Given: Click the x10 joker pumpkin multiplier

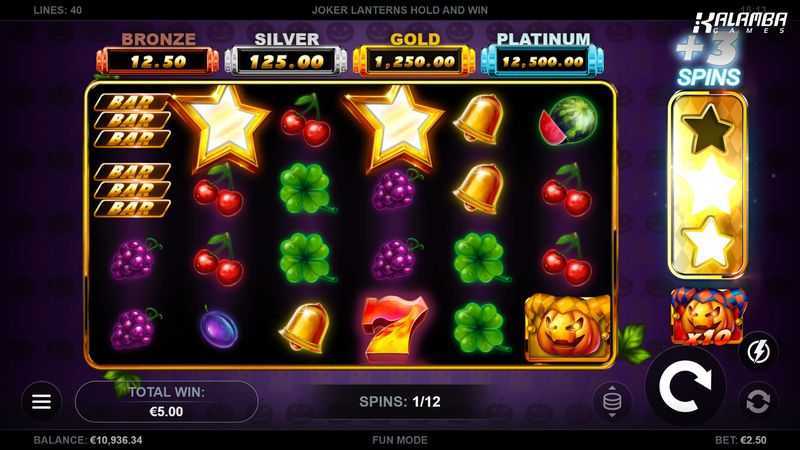Looking at the screenshot, I should (708, 316).
